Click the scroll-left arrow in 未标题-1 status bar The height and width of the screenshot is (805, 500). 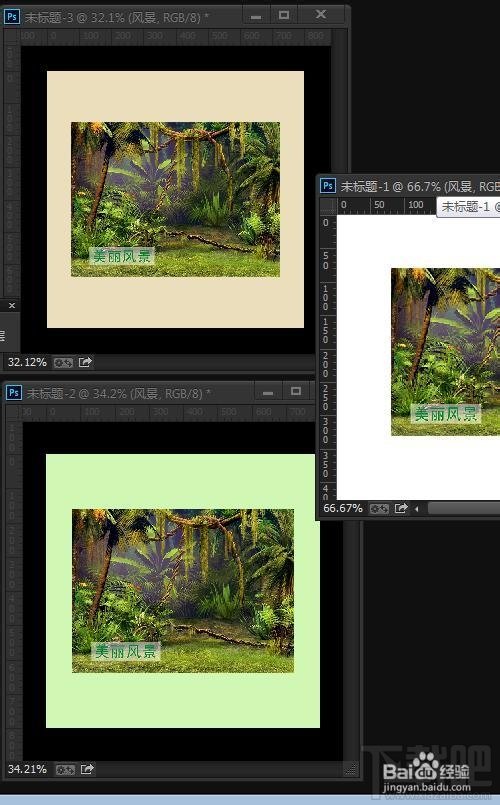416,509
